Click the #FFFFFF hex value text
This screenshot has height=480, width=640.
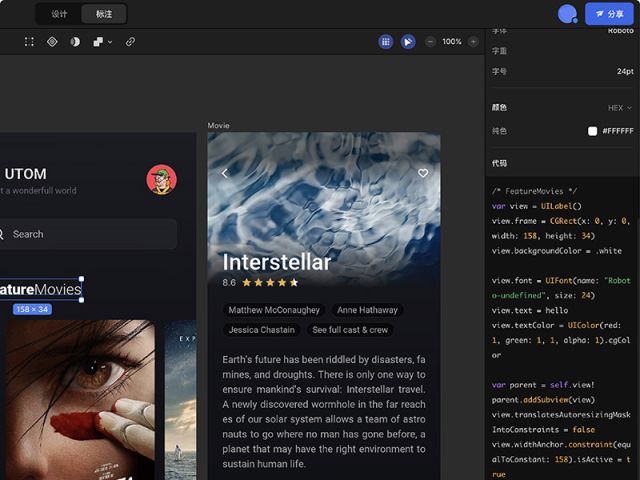pyautogui.click(x=618, y=131)
